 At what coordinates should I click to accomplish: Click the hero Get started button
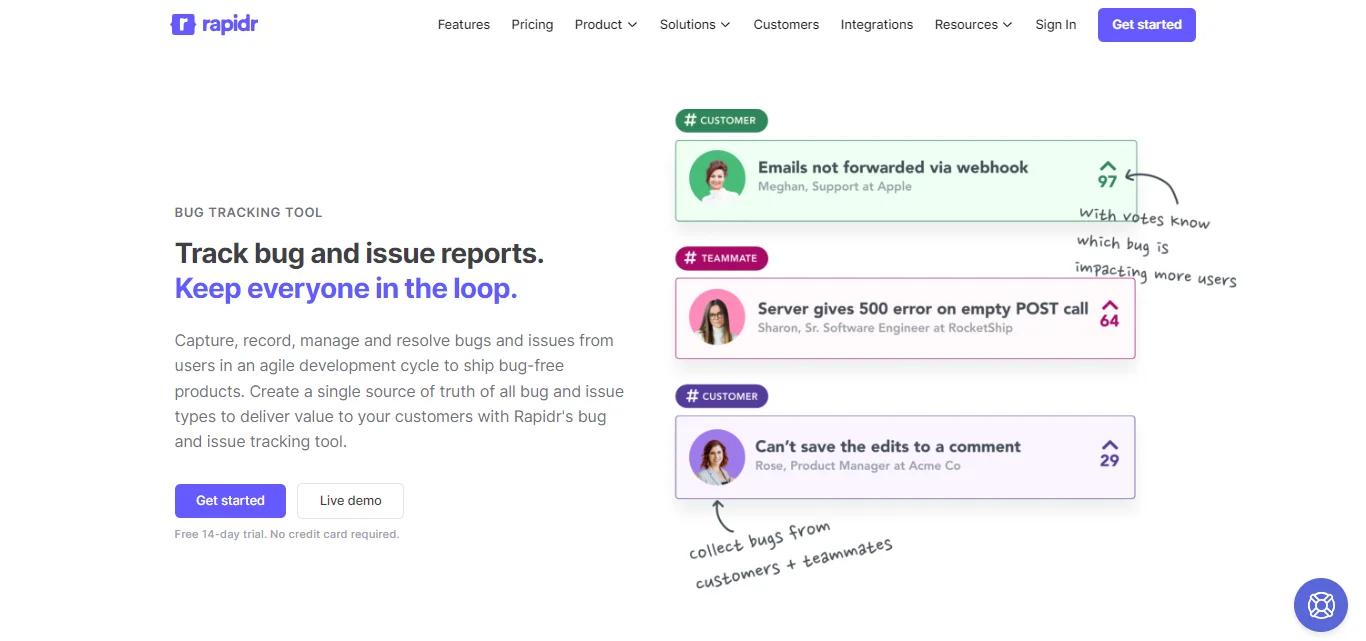point(230,501)
